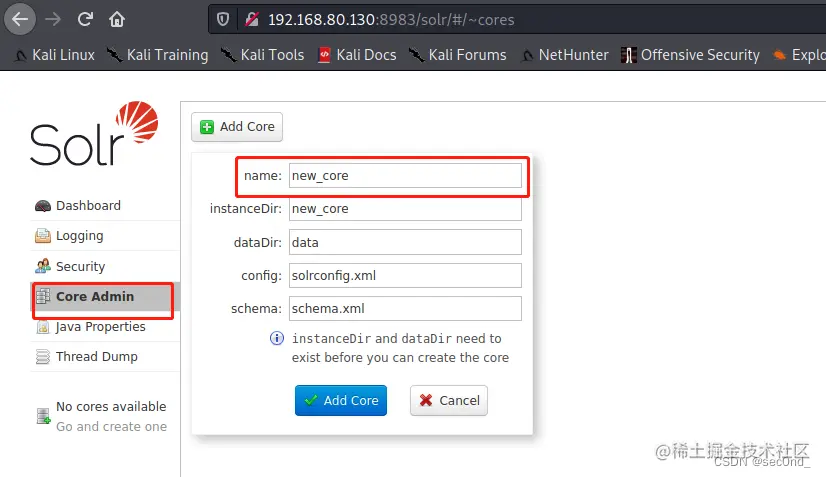Open the Kali Training bookmark
This screenshot has height=477, width=826.
coord(158,55)
